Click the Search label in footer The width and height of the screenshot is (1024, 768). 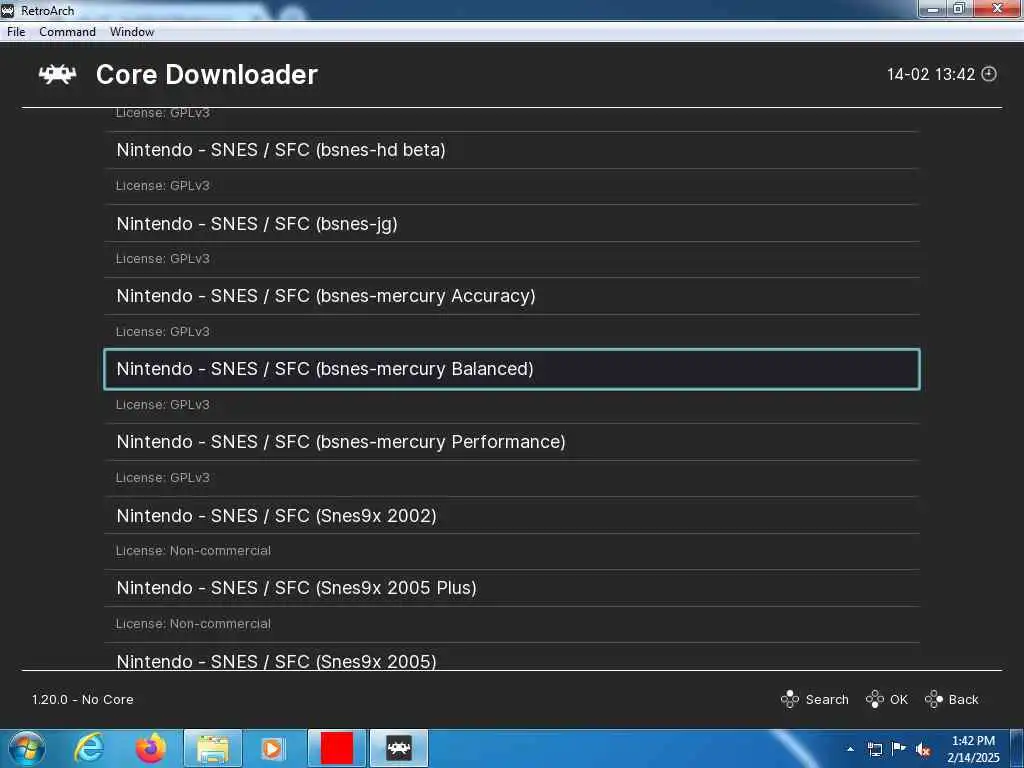point(827,699)
